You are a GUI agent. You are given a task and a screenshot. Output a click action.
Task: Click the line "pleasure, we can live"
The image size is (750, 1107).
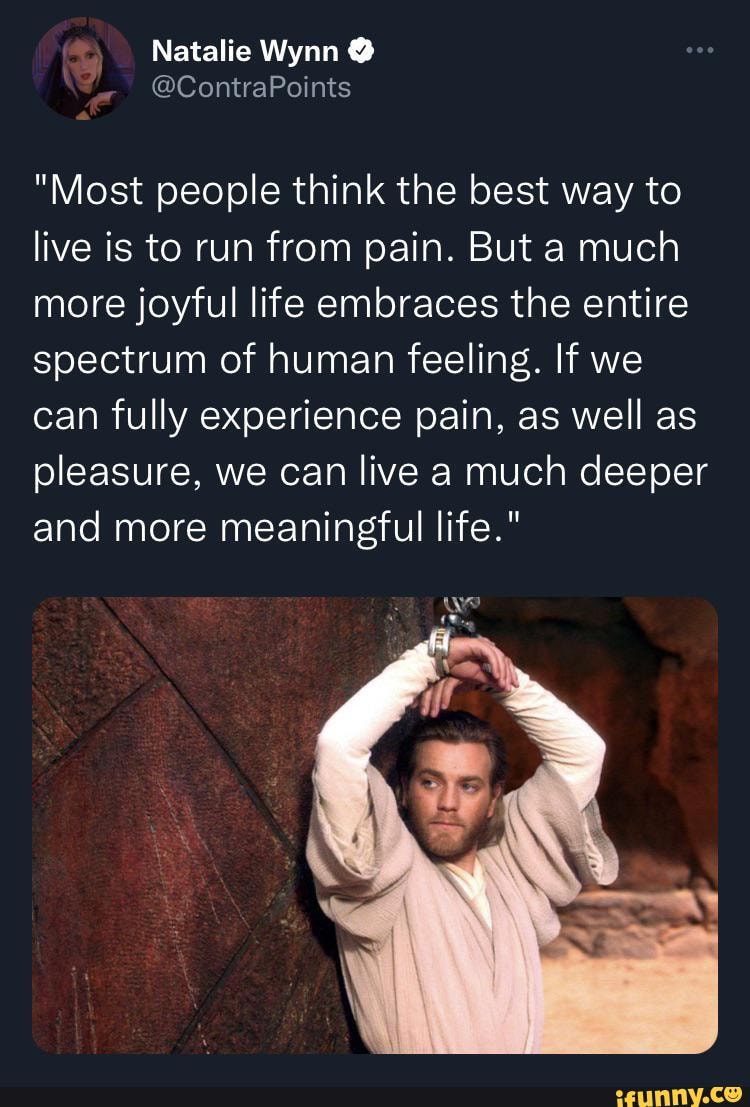(370, 473)
